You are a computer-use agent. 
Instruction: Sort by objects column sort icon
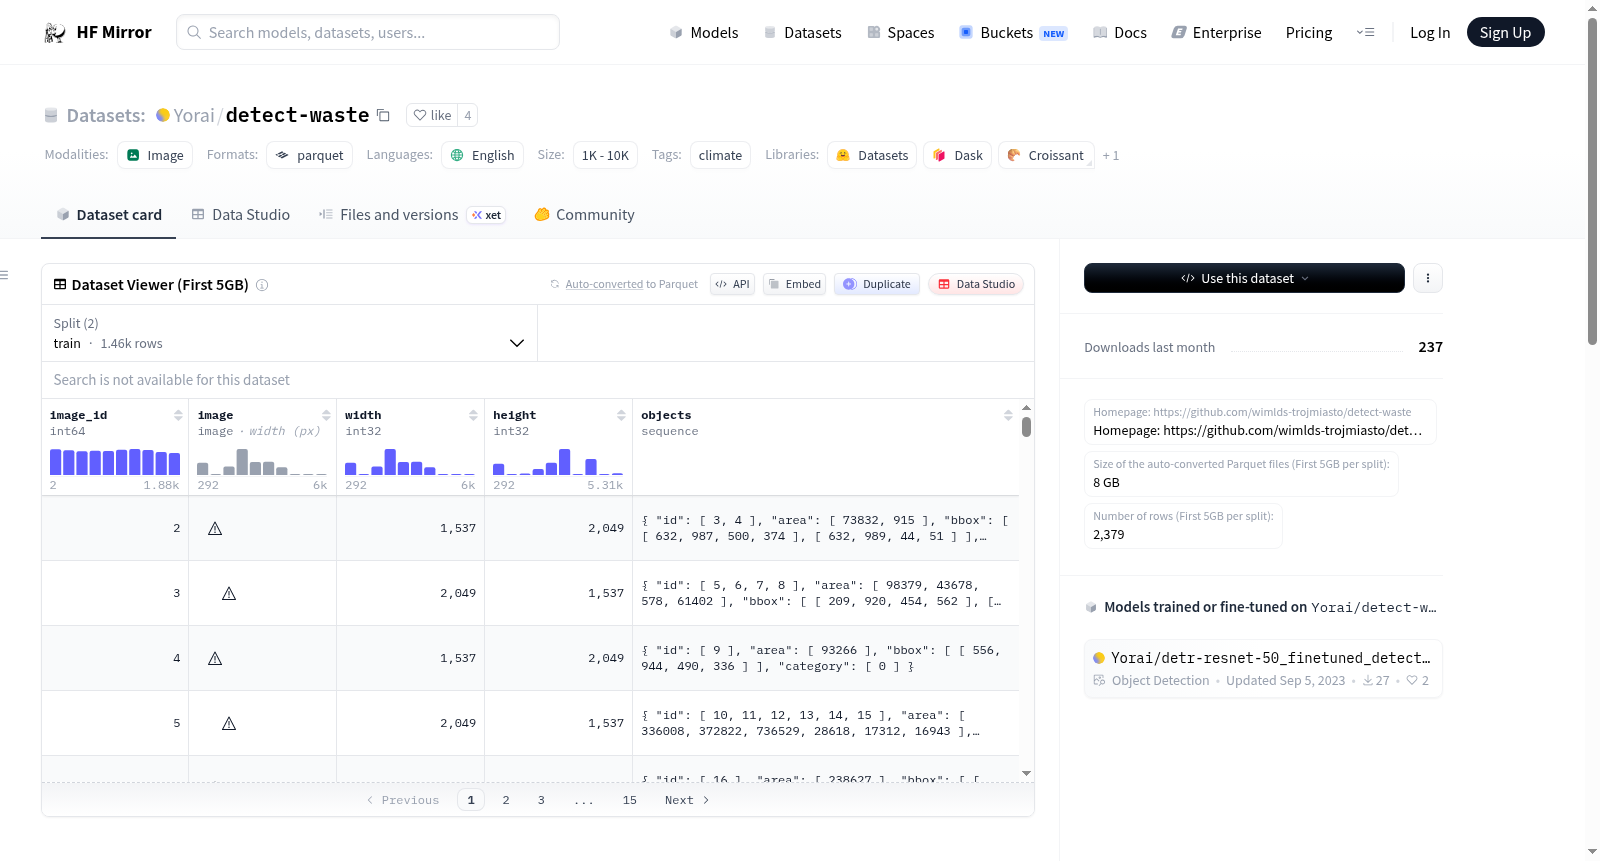pos(1008,415)
